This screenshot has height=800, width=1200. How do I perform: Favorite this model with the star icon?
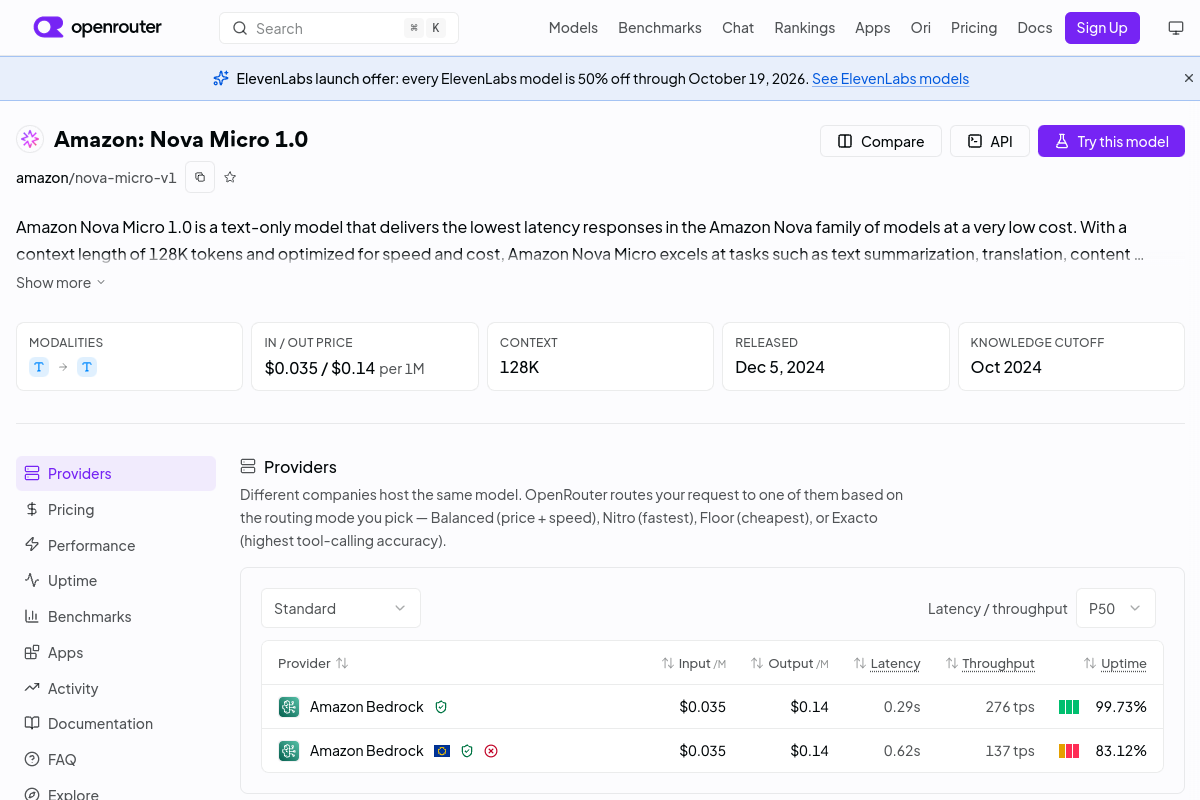click(x=230, y=177)
